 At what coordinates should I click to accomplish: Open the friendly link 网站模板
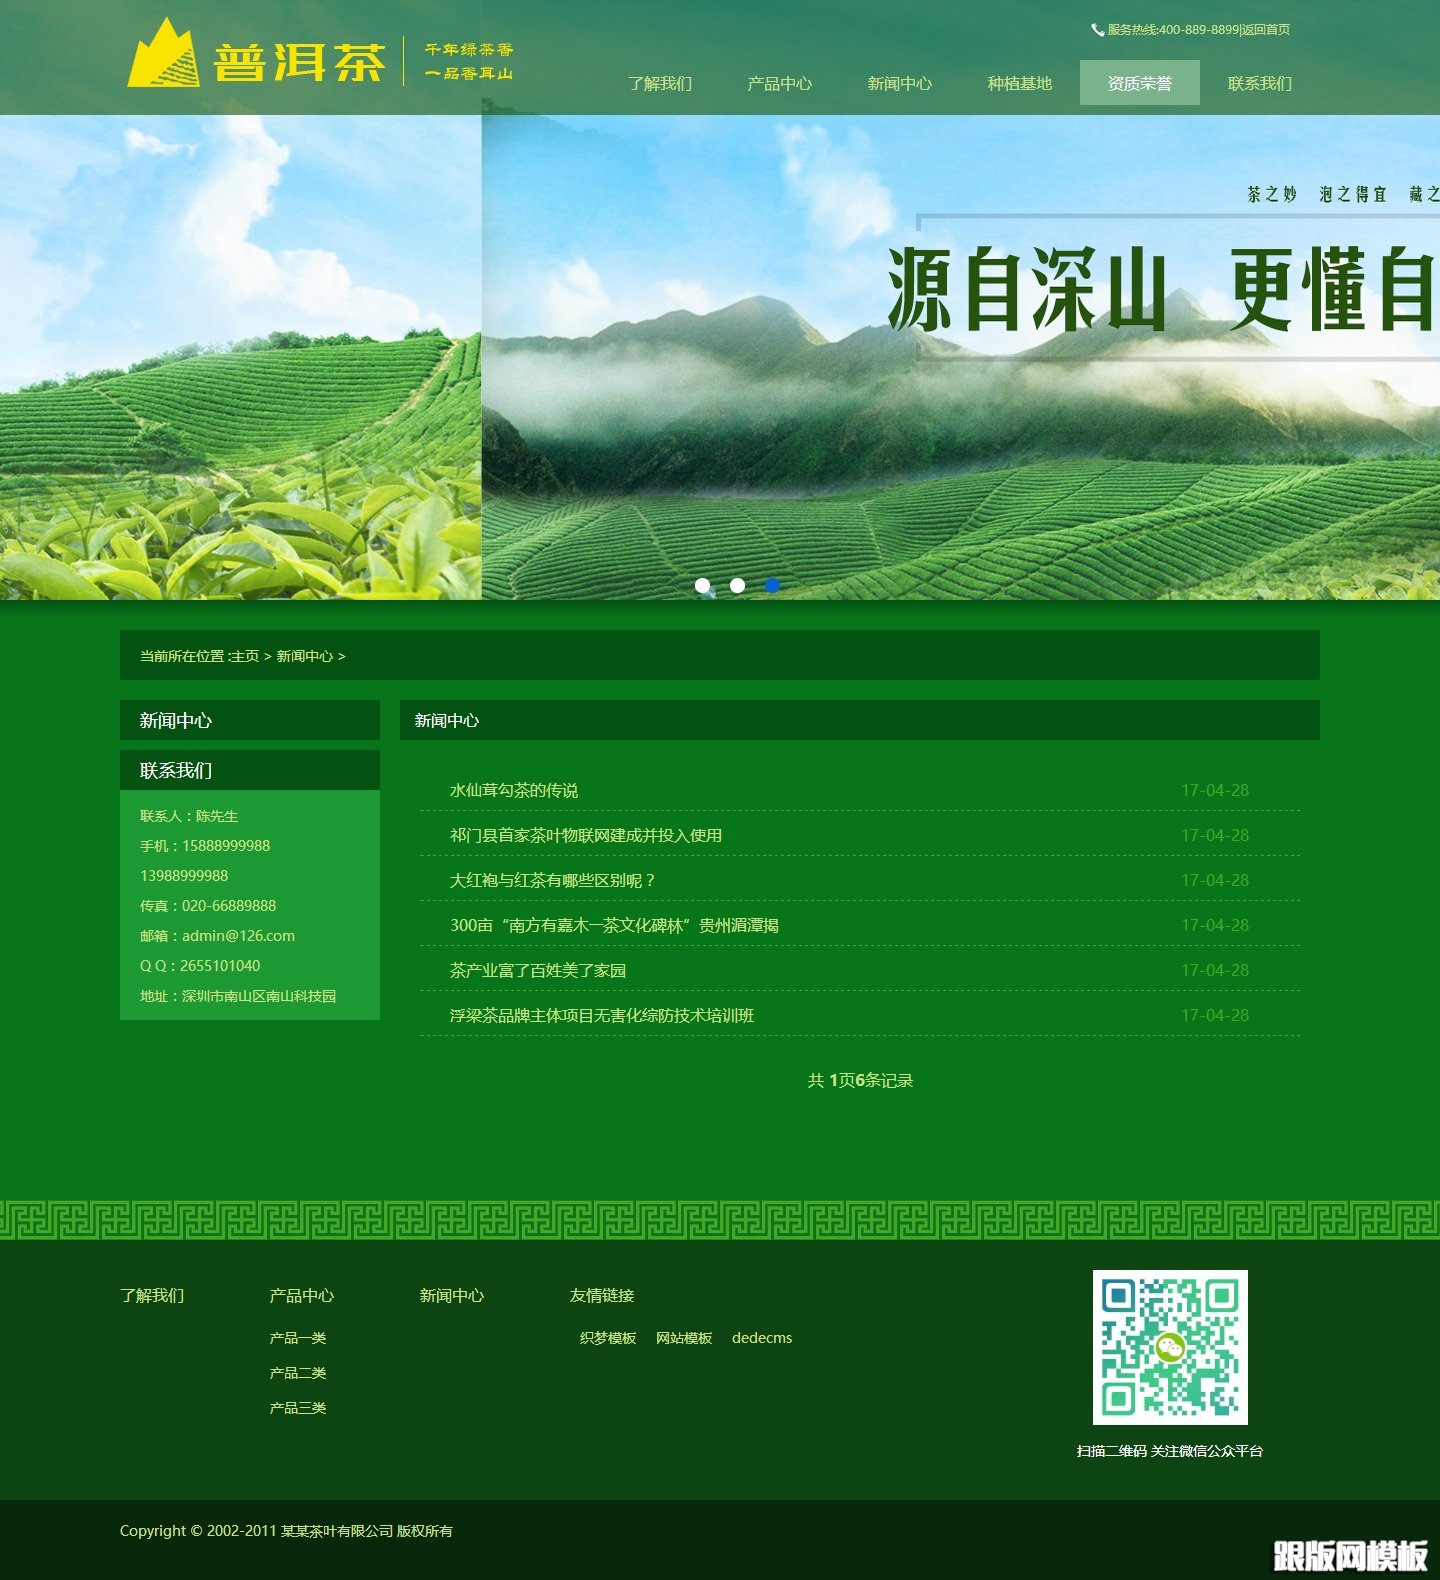(x=684, y=1338)
